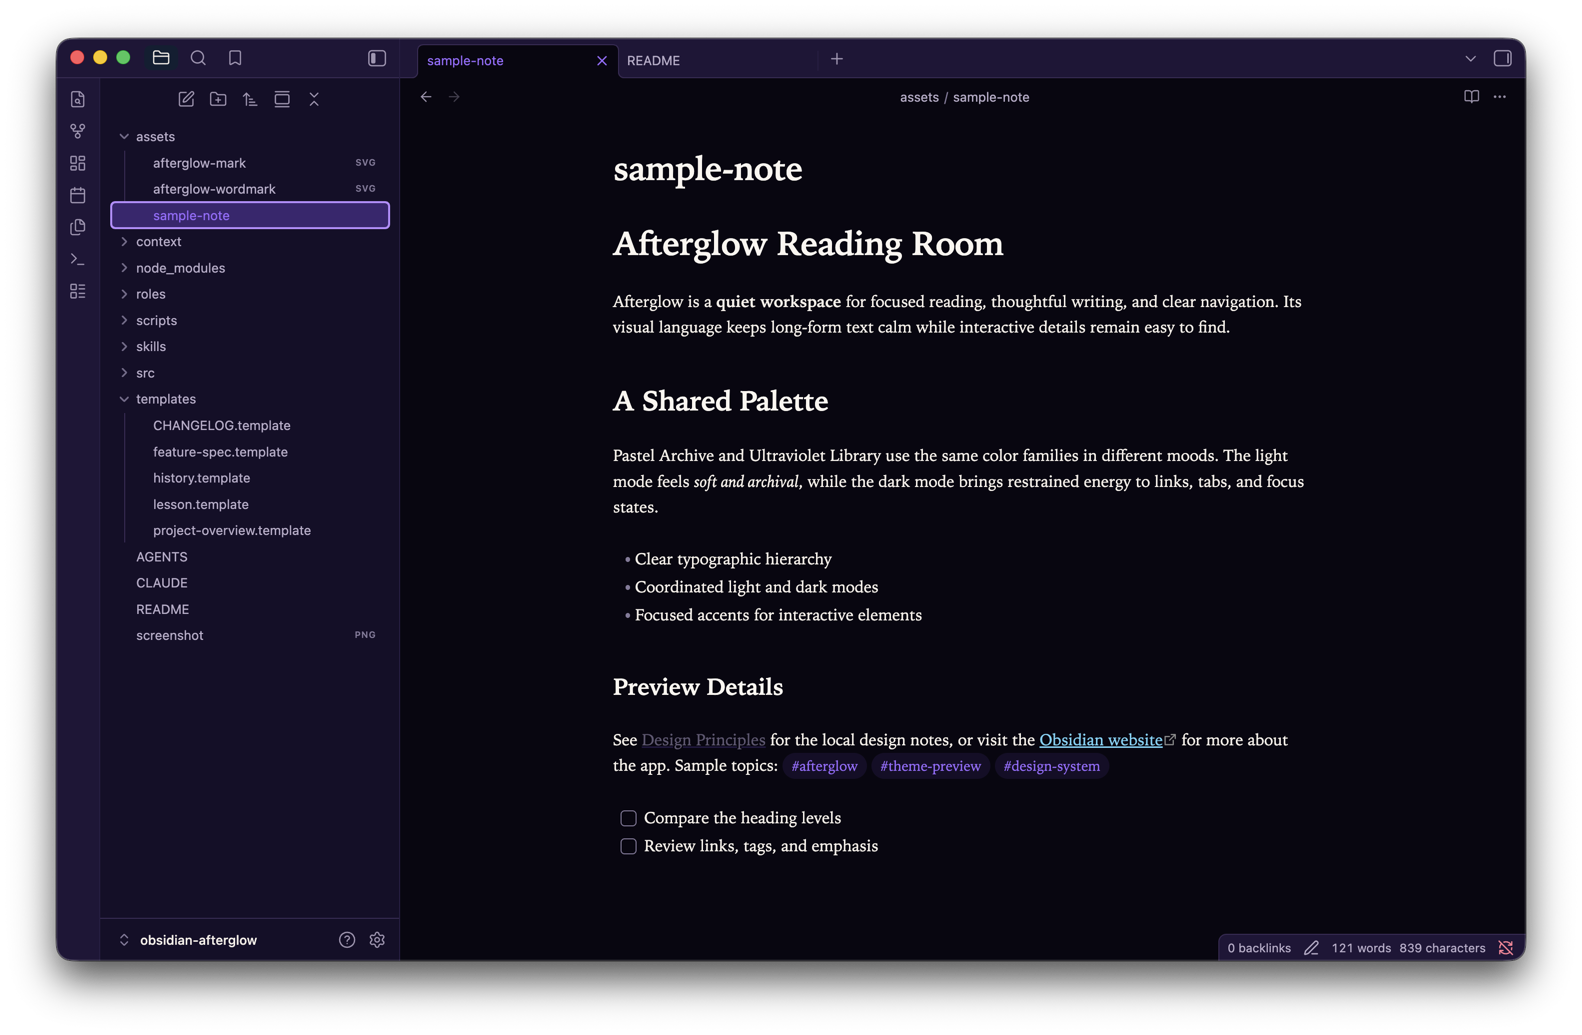1582x1035 pixels.
Task: Open the tab list dropdown chevron
Action: point(1470,59)
